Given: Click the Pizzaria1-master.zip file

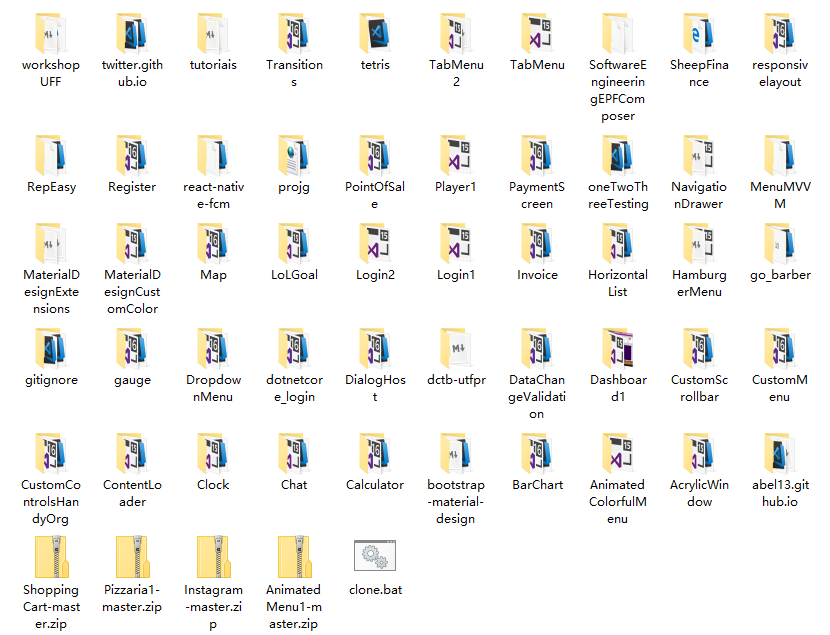Looking at the screenshot, I should (132, 558).
